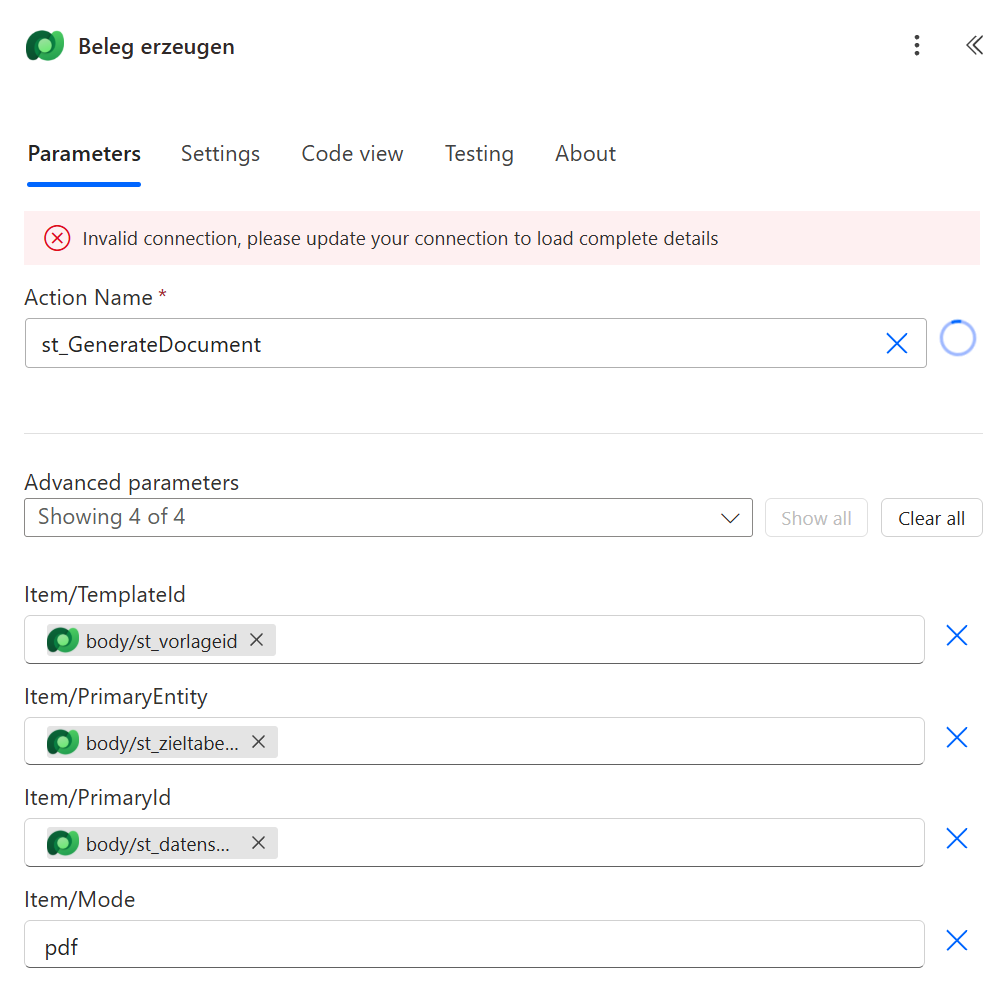Image resolution: width=985 pixels, height=993 pixels.
Task: Click Dataverse icon in body/st_vorlageid token
Action: pos(63,640)
